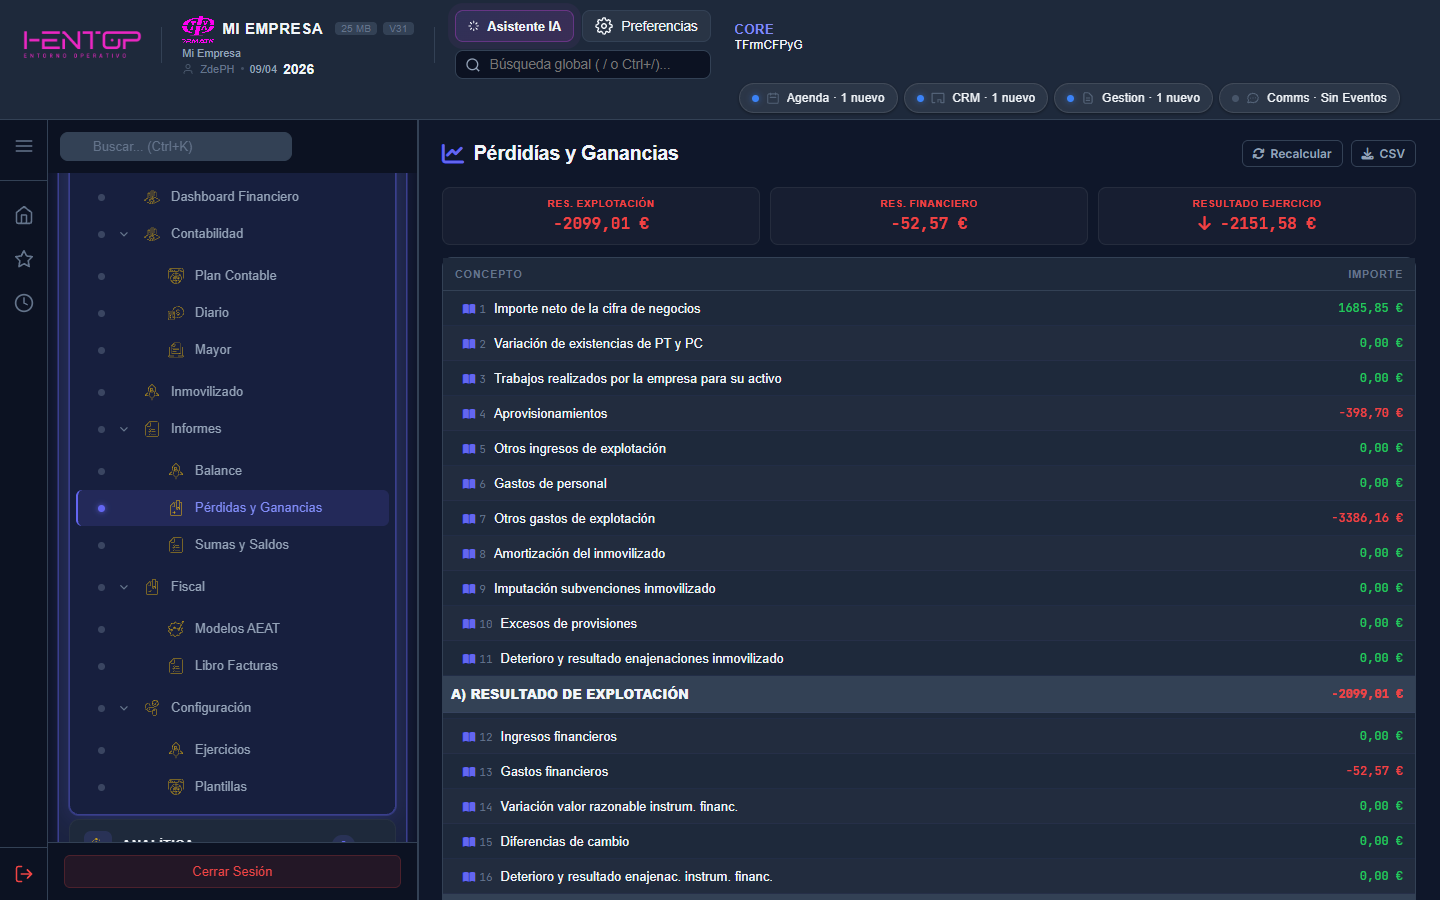Viewport: 1440px width, 900px height.
Task: Open recent history clock icon
Action: point(24,303)
